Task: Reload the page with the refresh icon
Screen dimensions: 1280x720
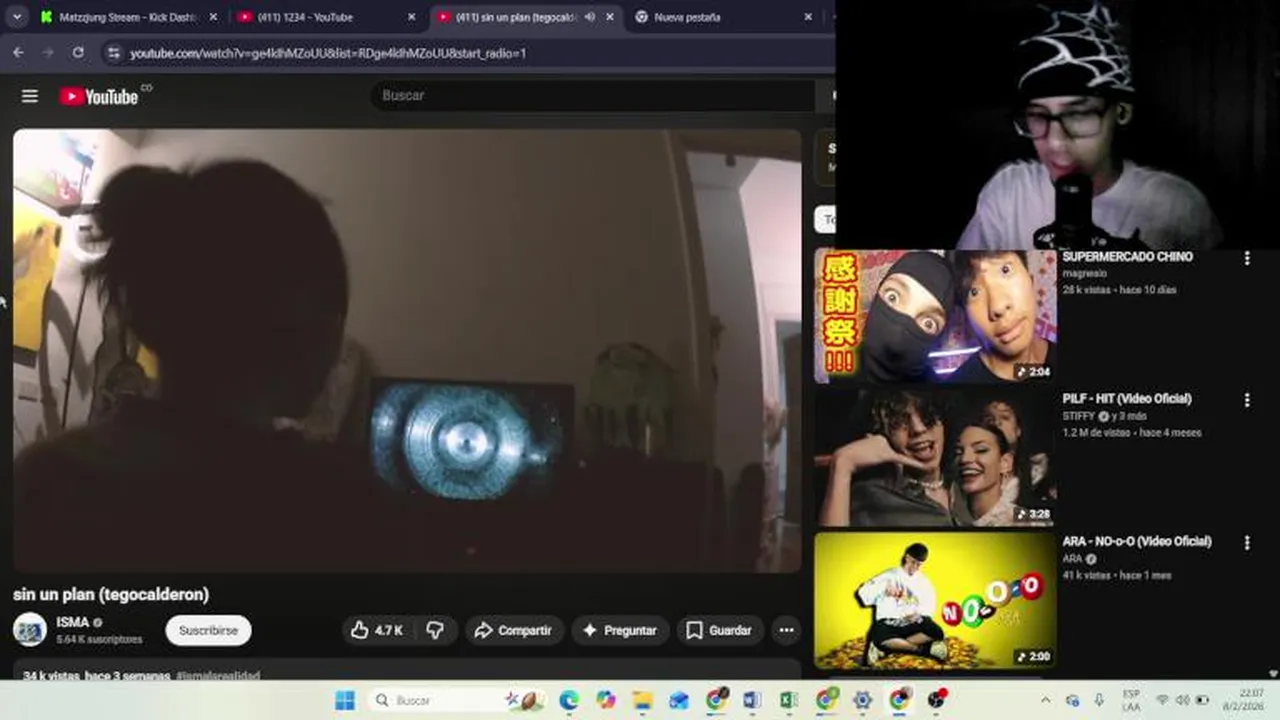Action: click(x=78, y=52)
